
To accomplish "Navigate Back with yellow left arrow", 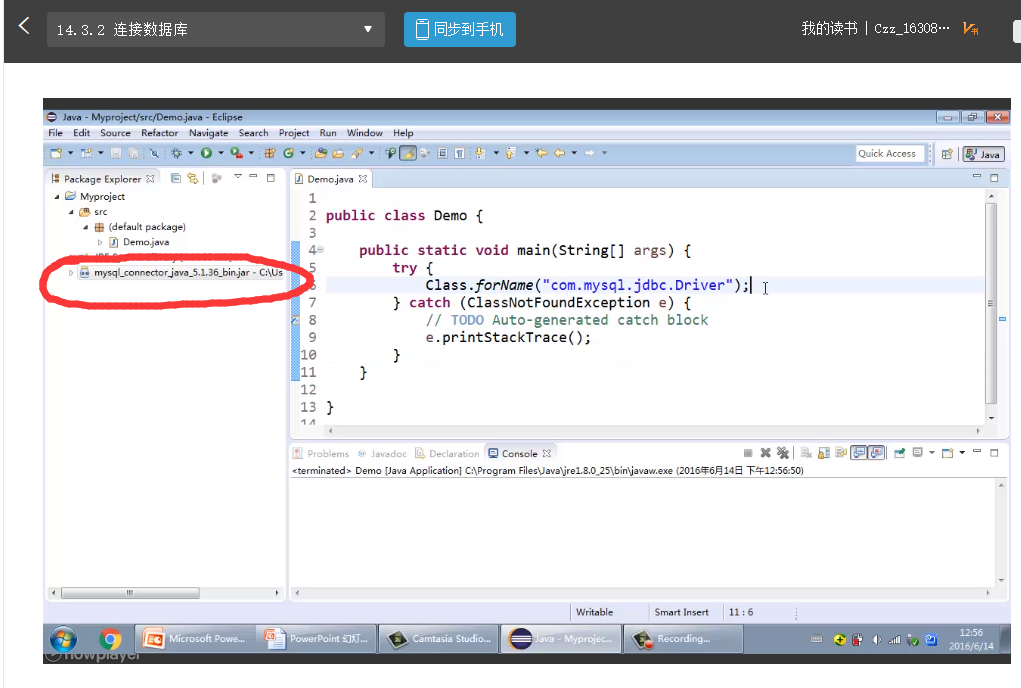I will point(559,153).
